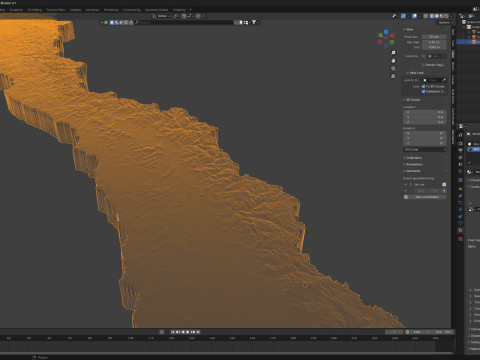Open the Material properties tab icon

point(460,230)
